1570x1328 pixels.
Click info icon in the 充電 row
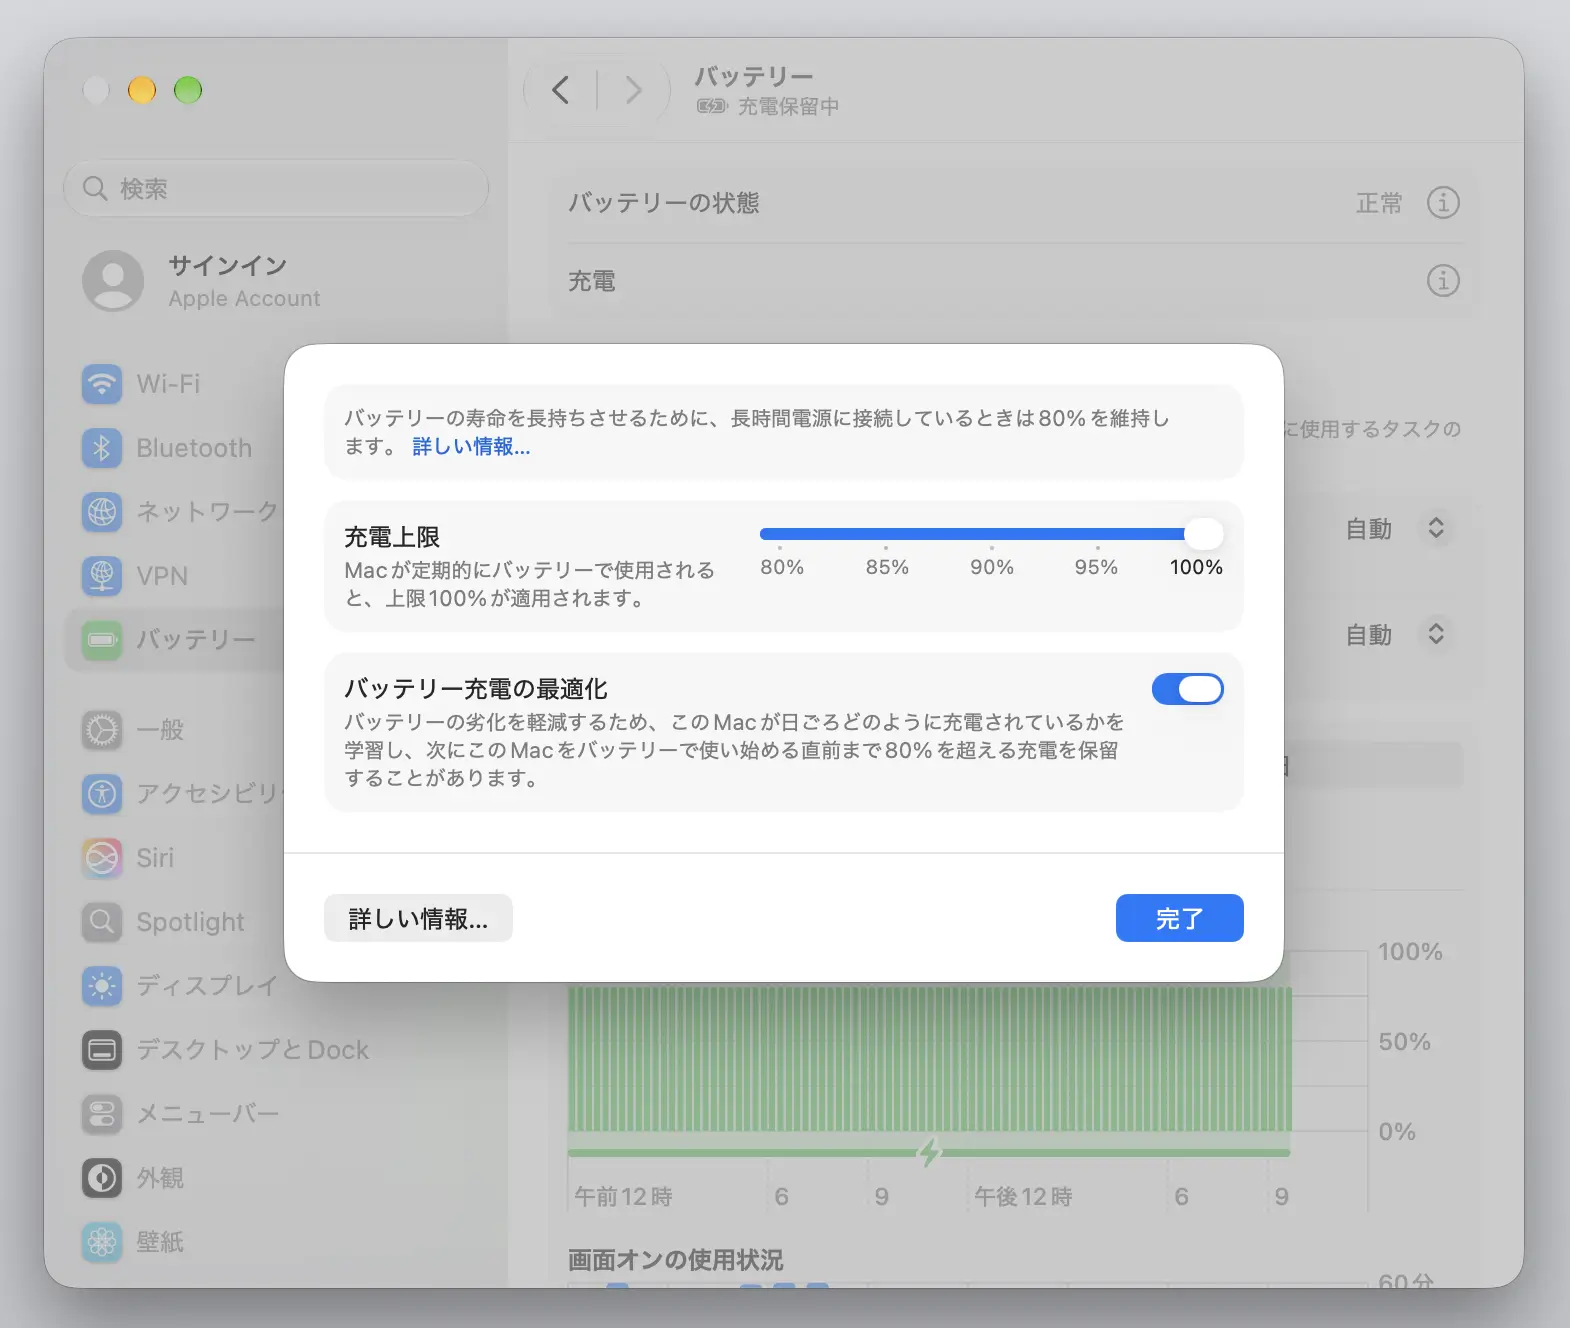(x=1443, y=281)
